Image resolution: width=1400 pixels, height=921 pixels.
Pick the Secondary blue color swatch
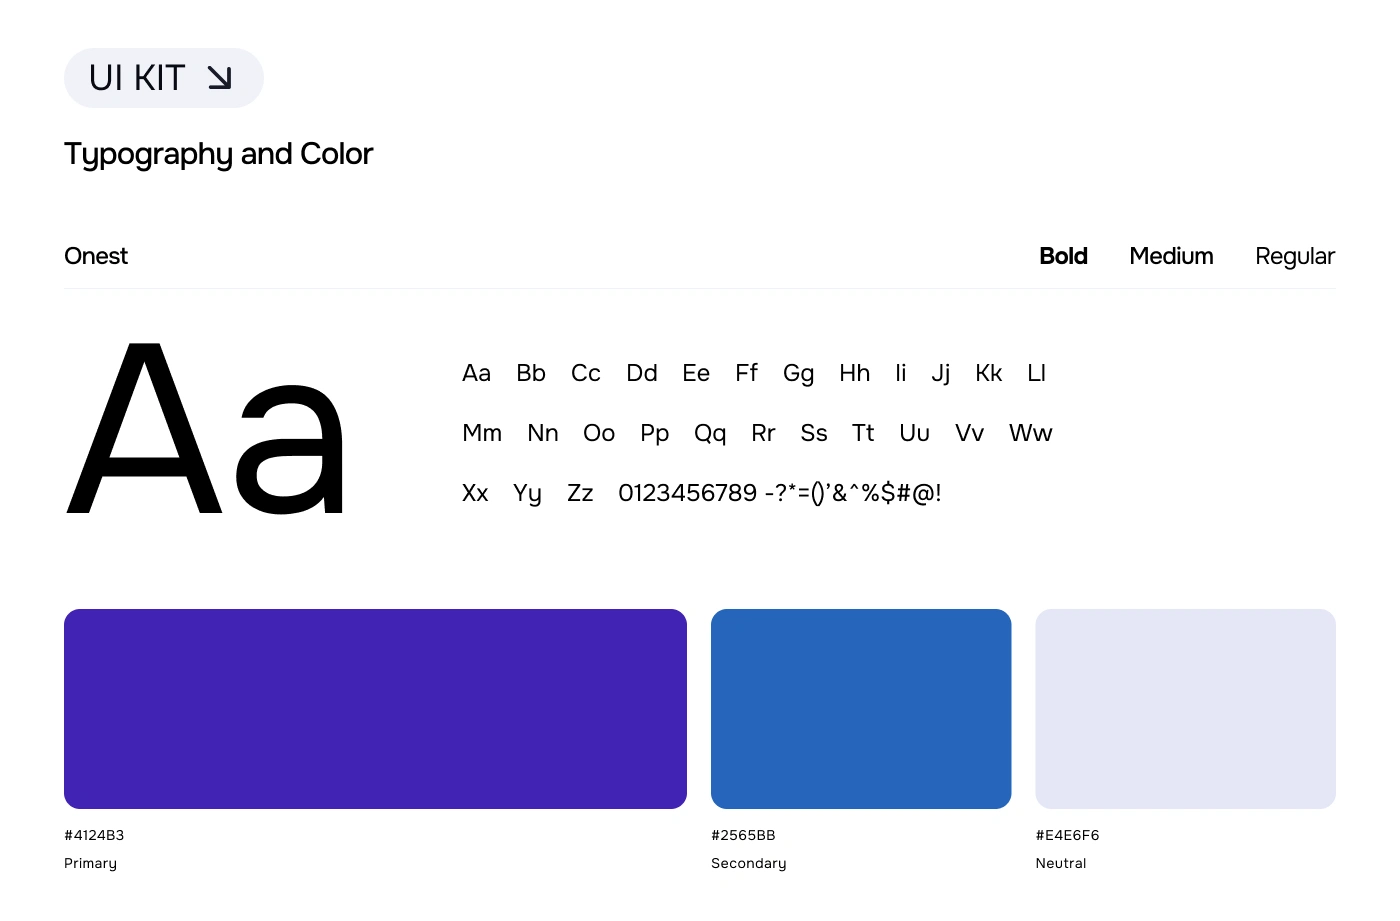[x=861, y=709]
